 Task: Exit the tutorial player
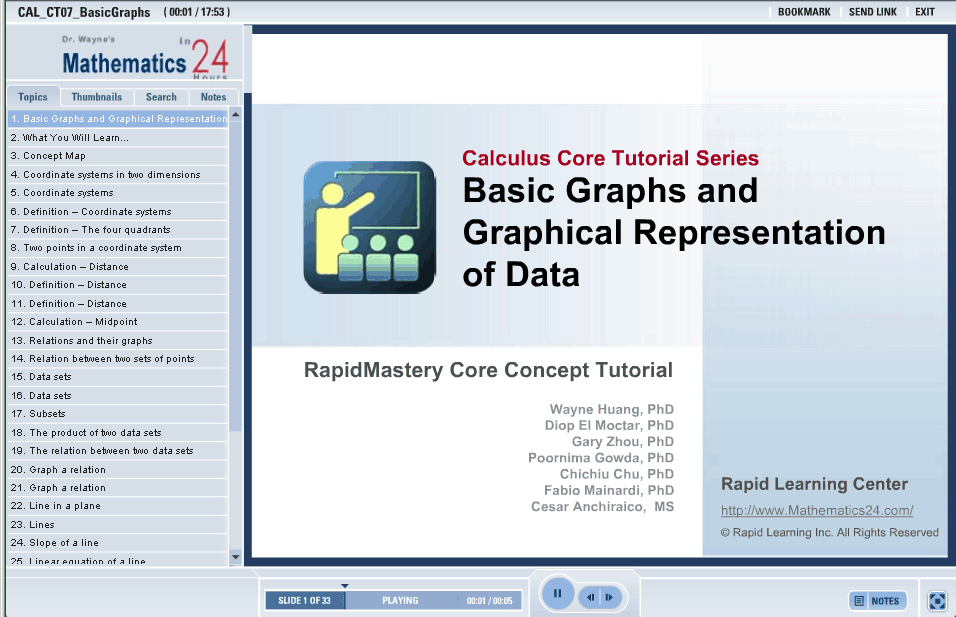point(924,12)
